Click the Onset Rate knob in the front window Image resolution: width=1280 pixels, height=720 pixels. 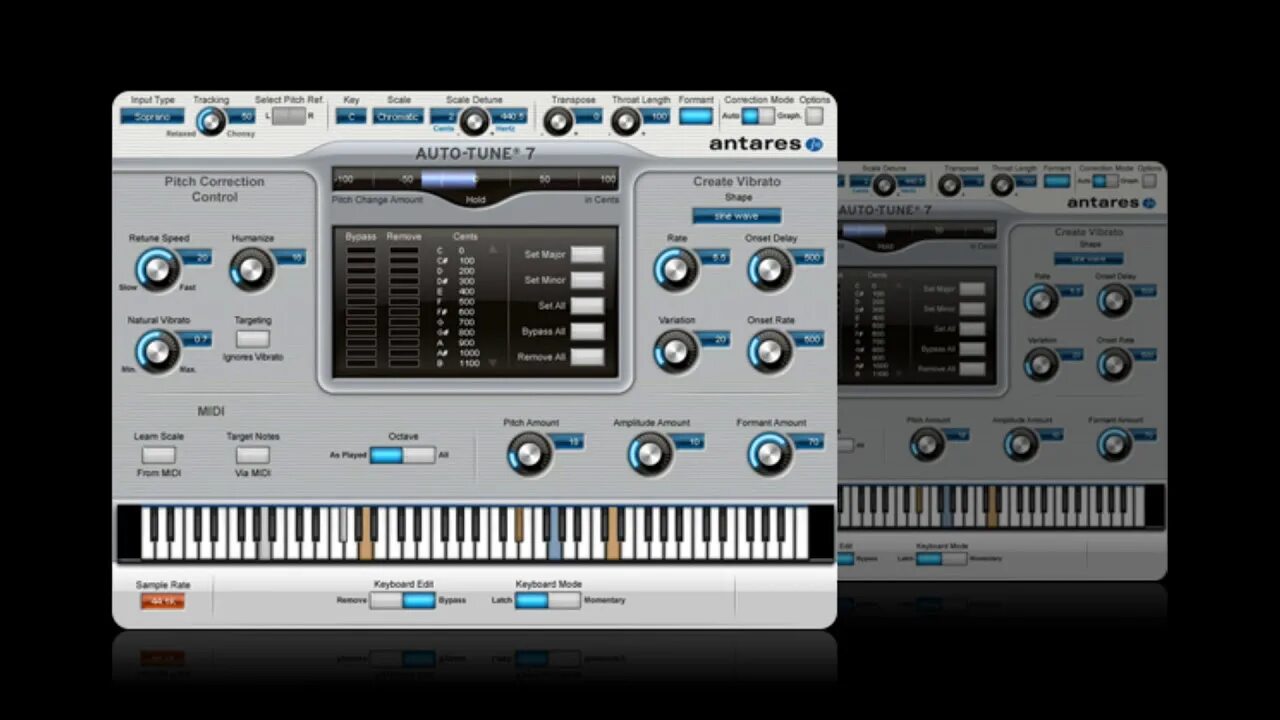(x=769, y=351)
